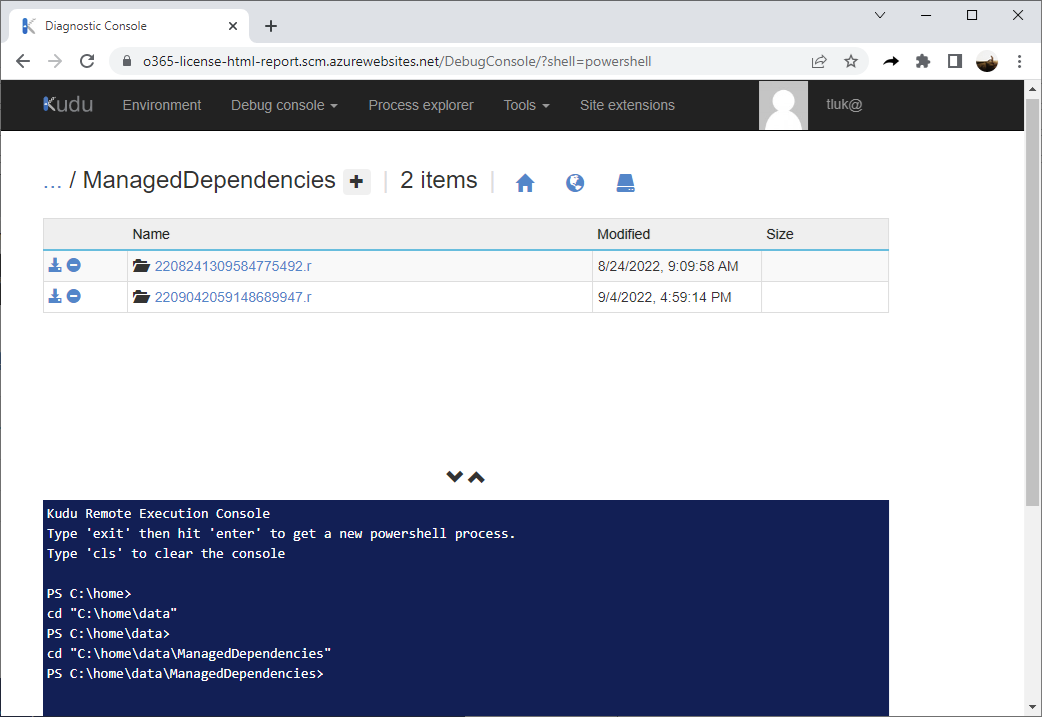
Task: Click the plus icon beside ManagedDependencies
Action: pos(357,181)
